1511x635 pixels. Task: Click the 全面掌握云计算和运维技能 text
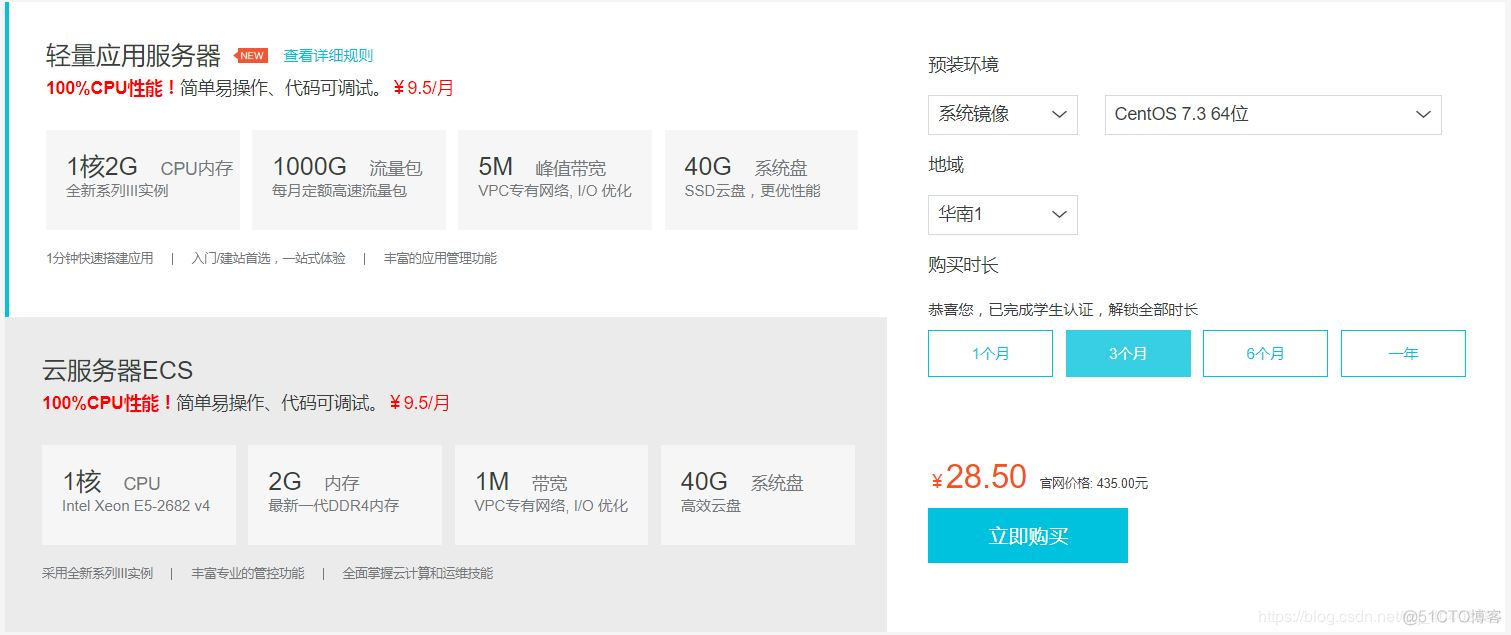tap(418, 573)
